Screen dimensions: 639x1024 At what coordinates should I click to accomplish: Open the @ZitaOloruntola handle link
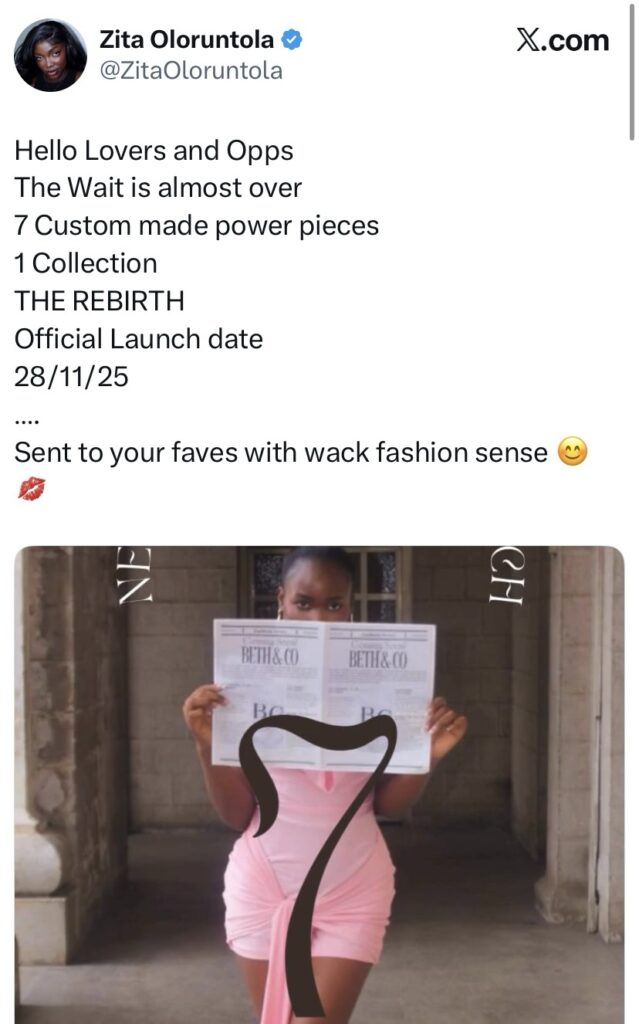pos(191,71)
